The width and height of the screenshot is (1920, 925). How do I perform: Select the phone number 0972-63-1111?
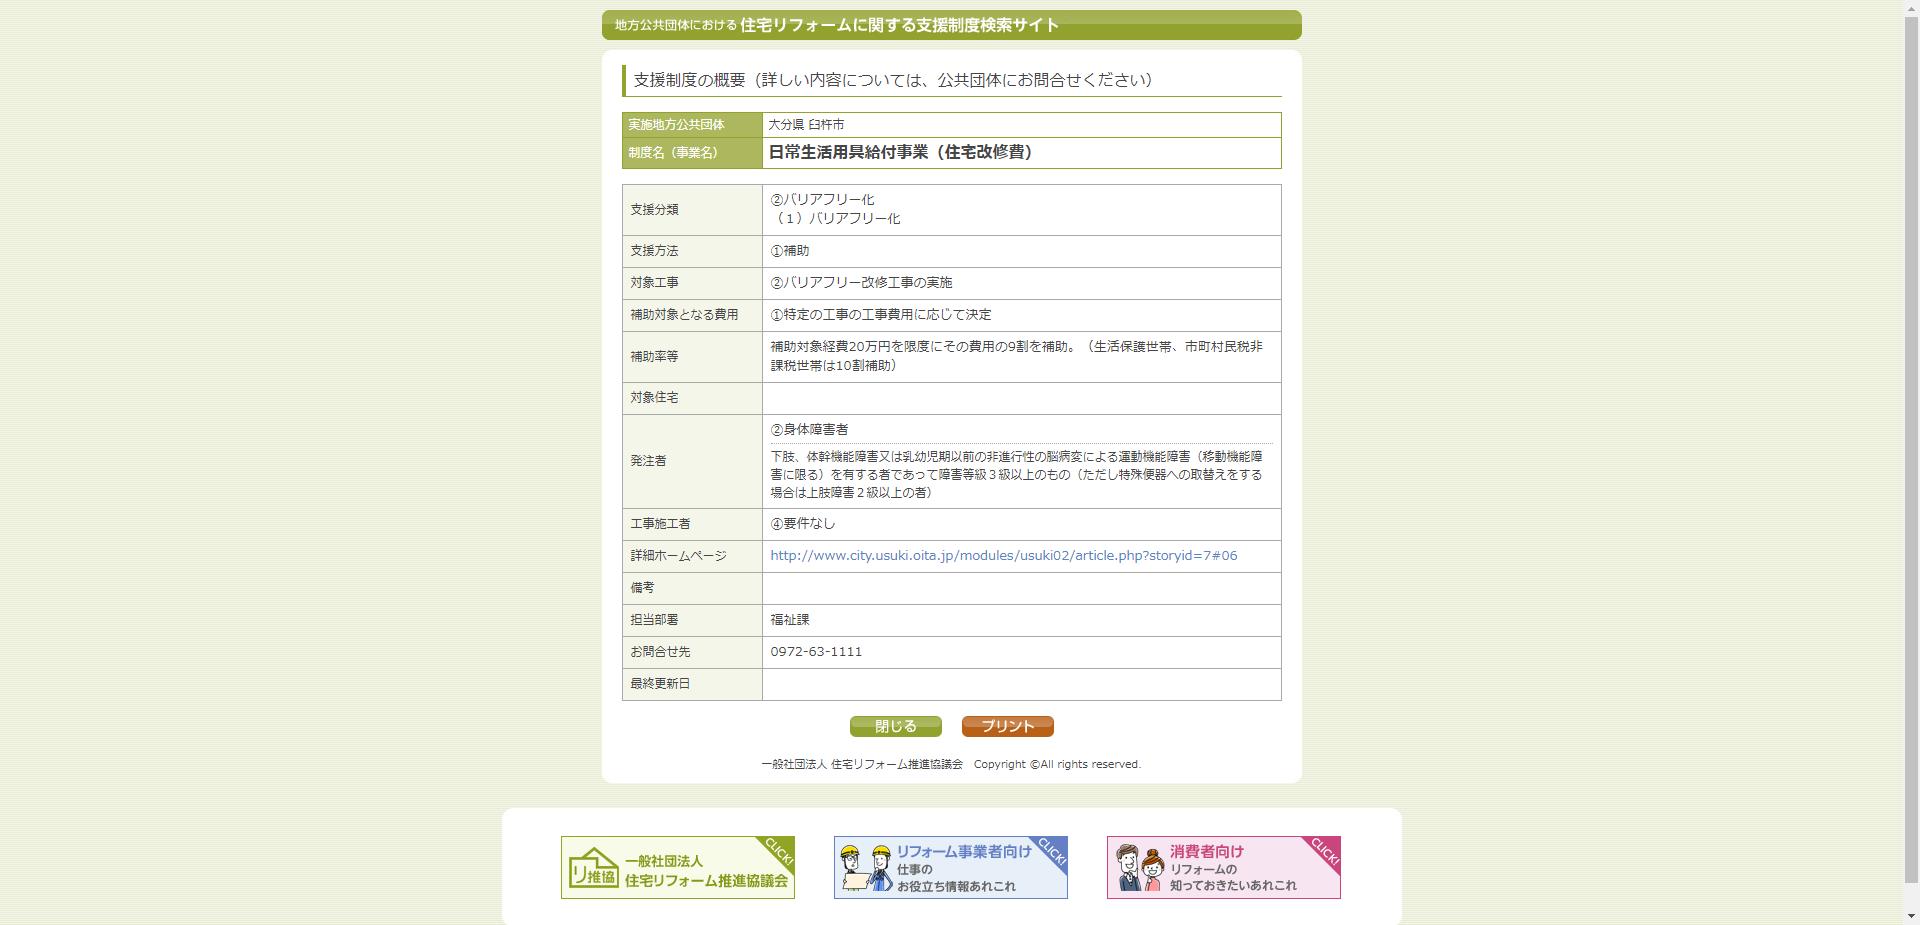coord(817,651)
